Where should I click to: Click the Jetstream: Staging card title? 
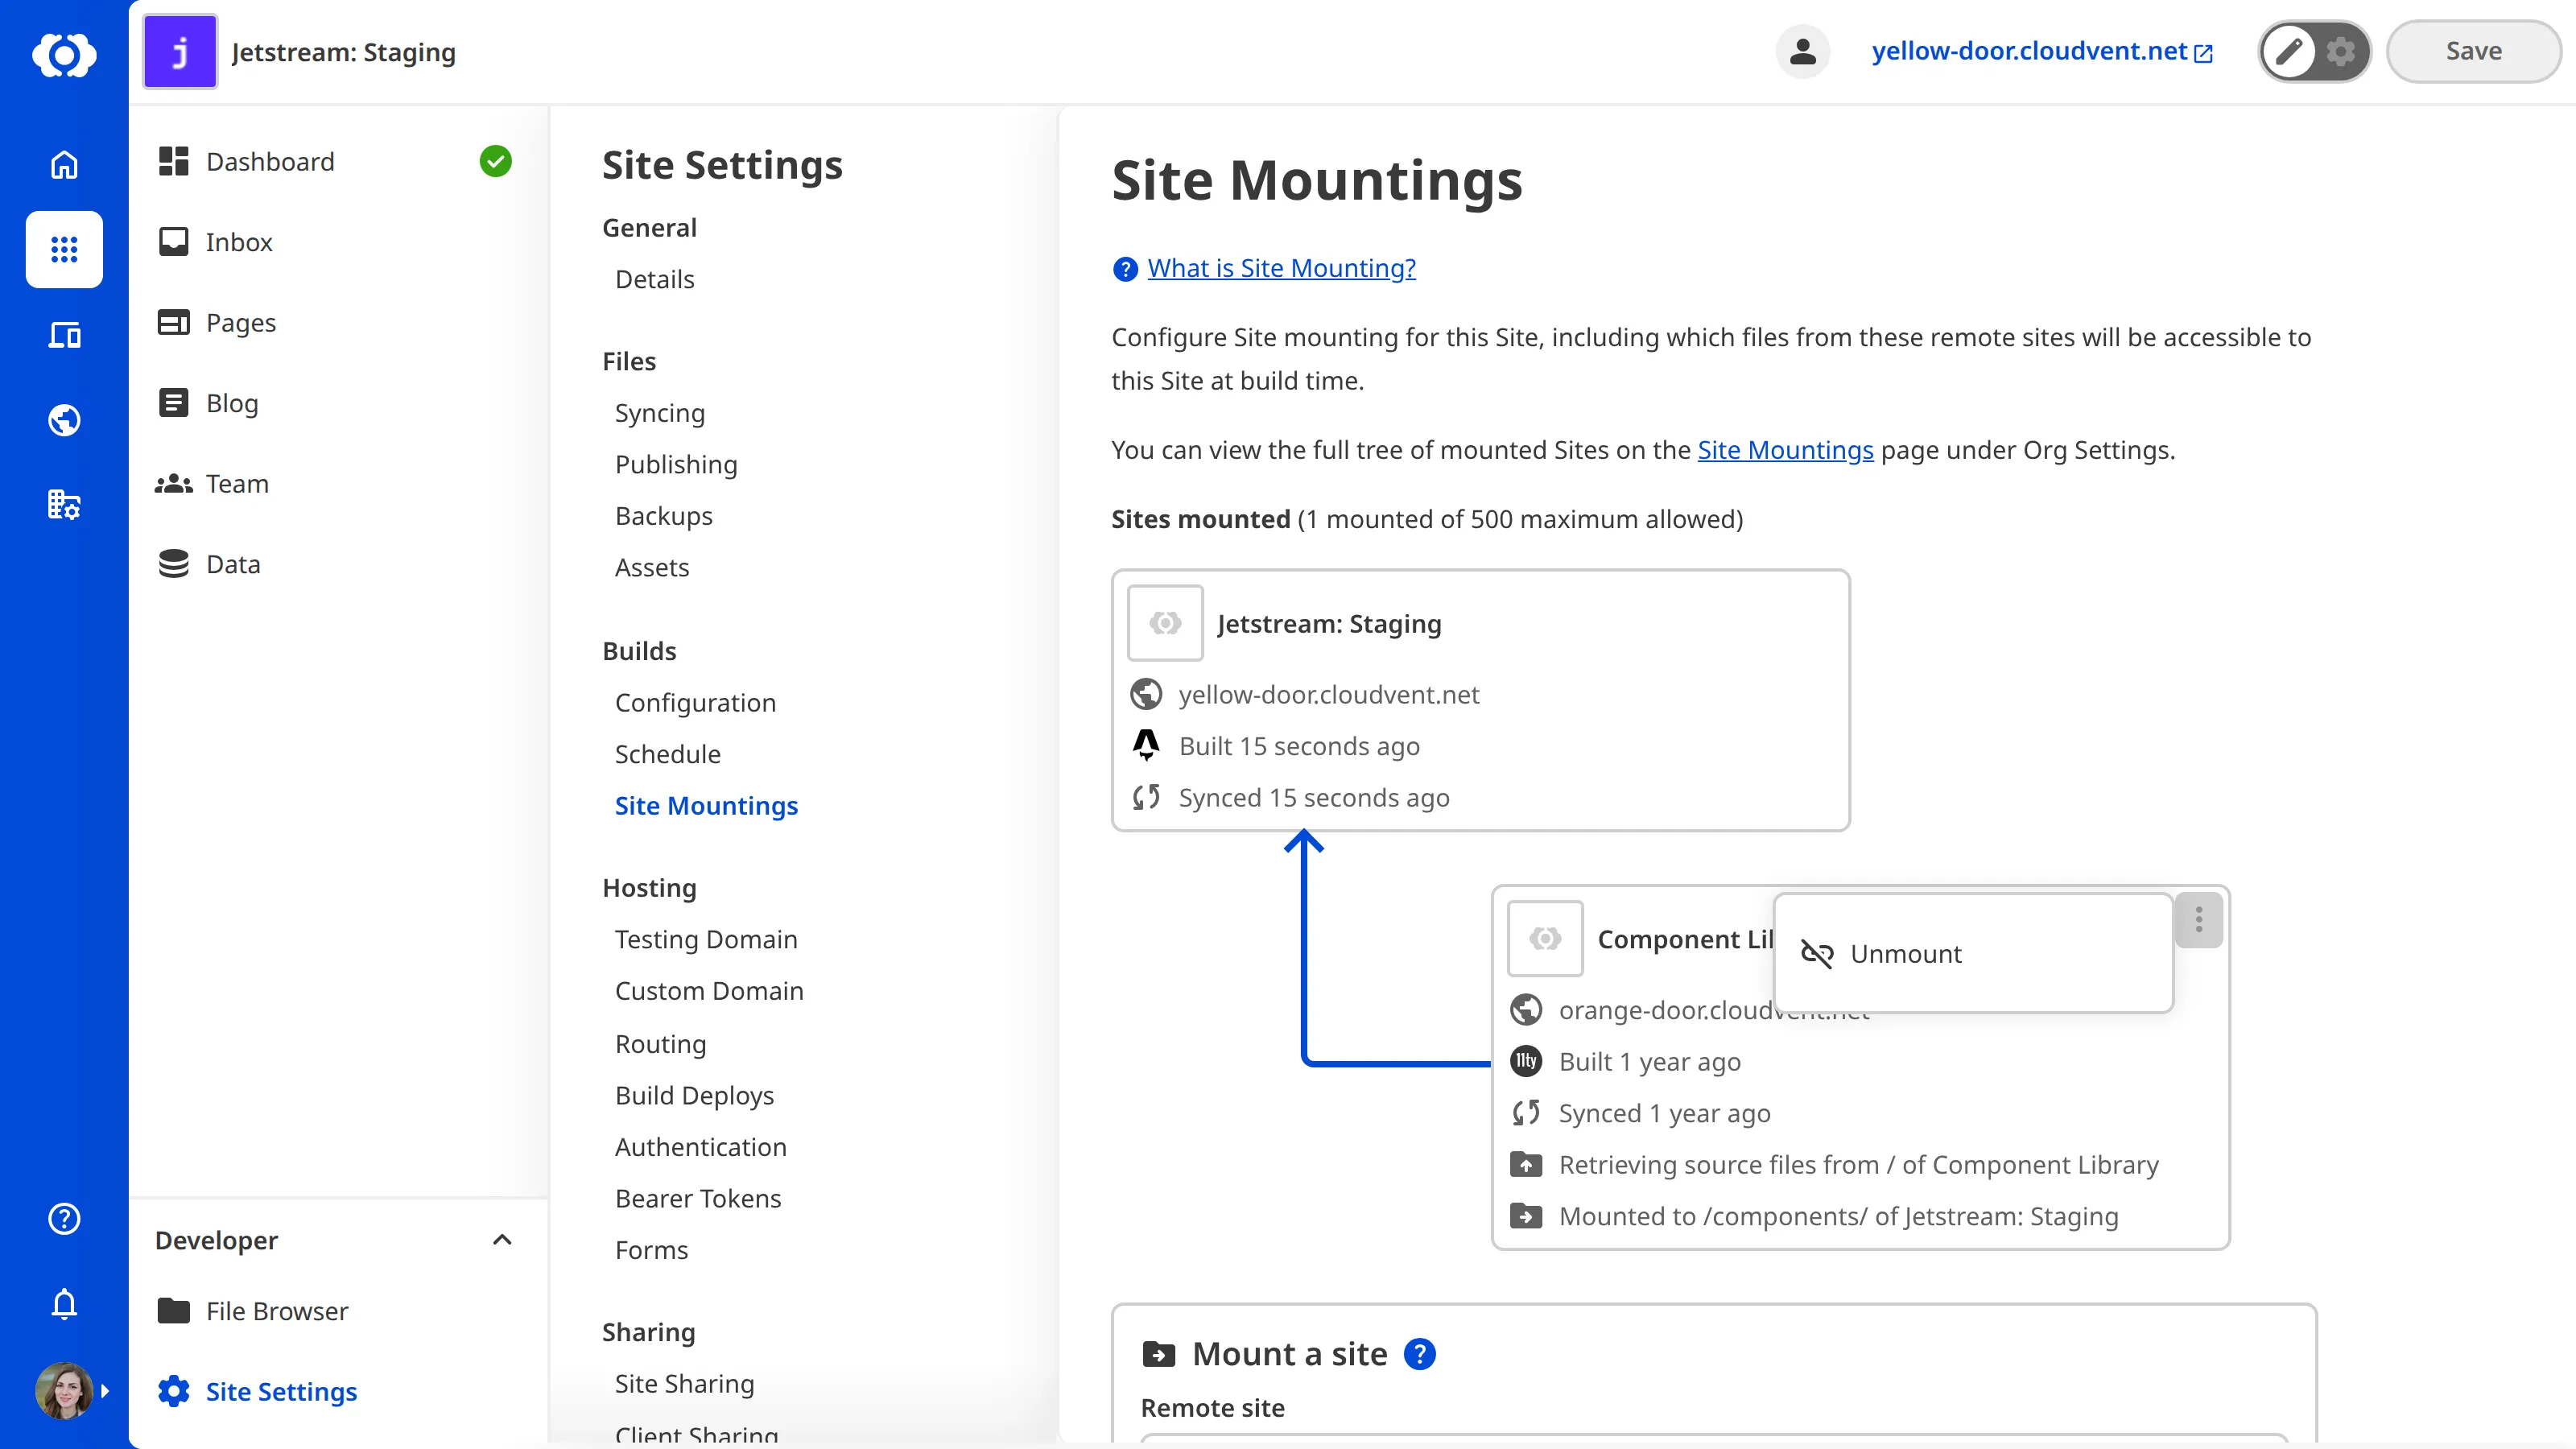tap(1329, 624)
